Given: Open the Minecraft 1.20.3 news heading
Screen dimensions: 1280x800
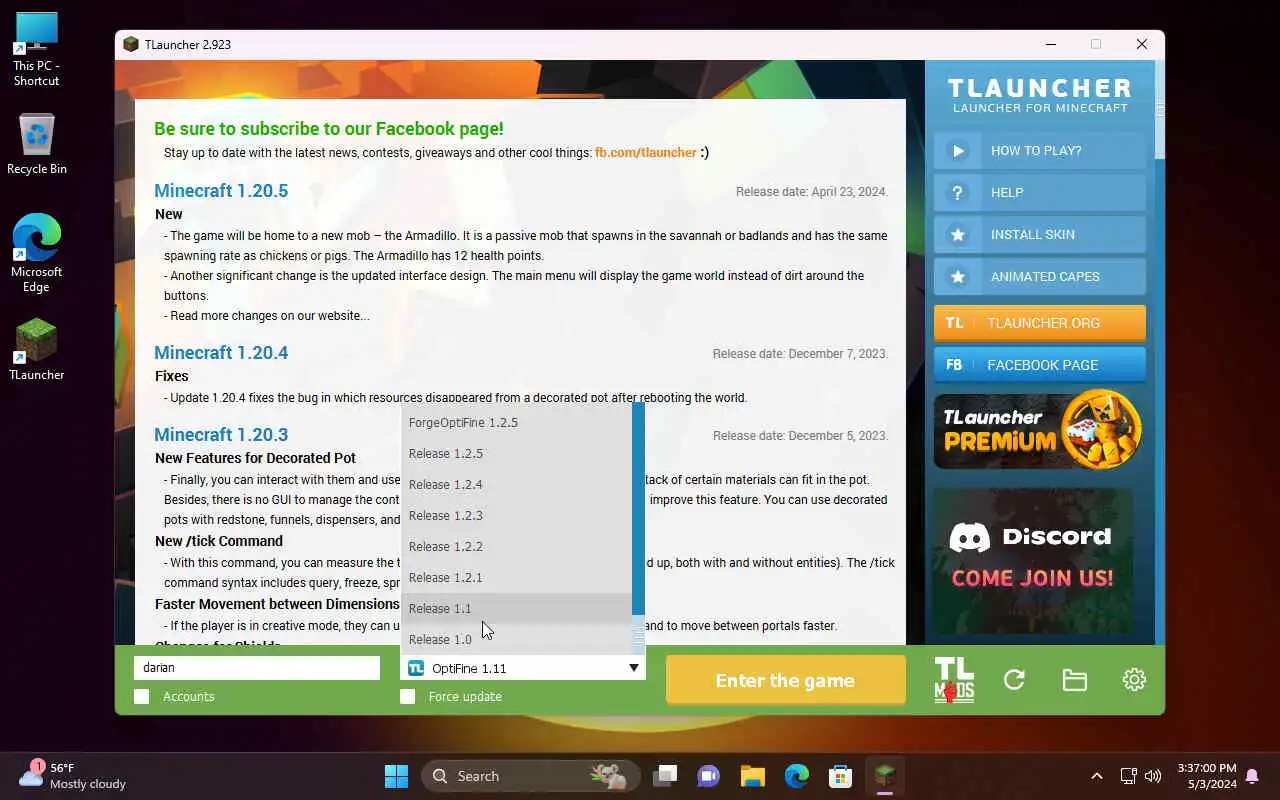Looking at the screenshot, I should [x=221, y=435].
